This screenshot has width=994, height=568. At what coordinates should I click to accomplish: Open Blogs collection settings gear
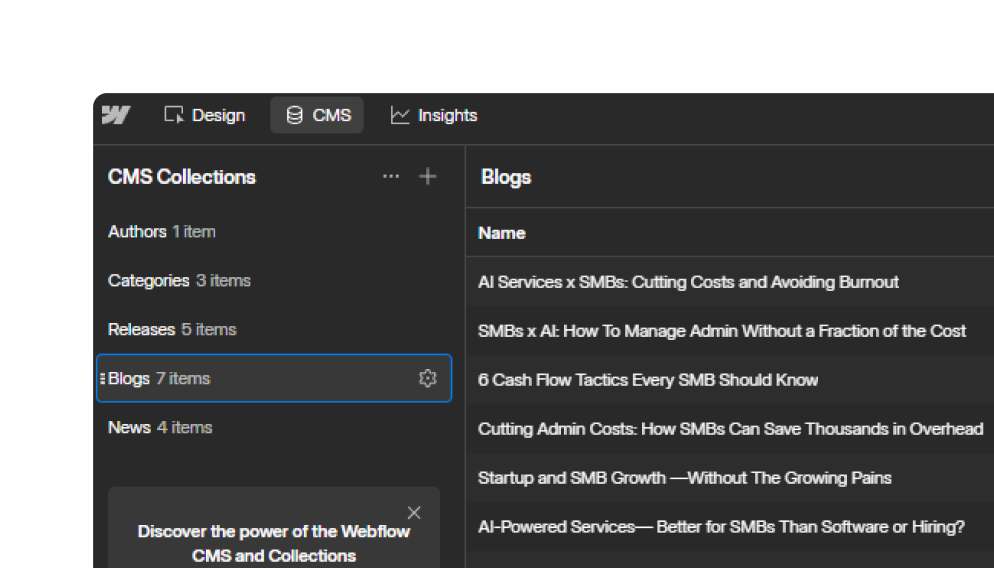[x=428, y=378]
